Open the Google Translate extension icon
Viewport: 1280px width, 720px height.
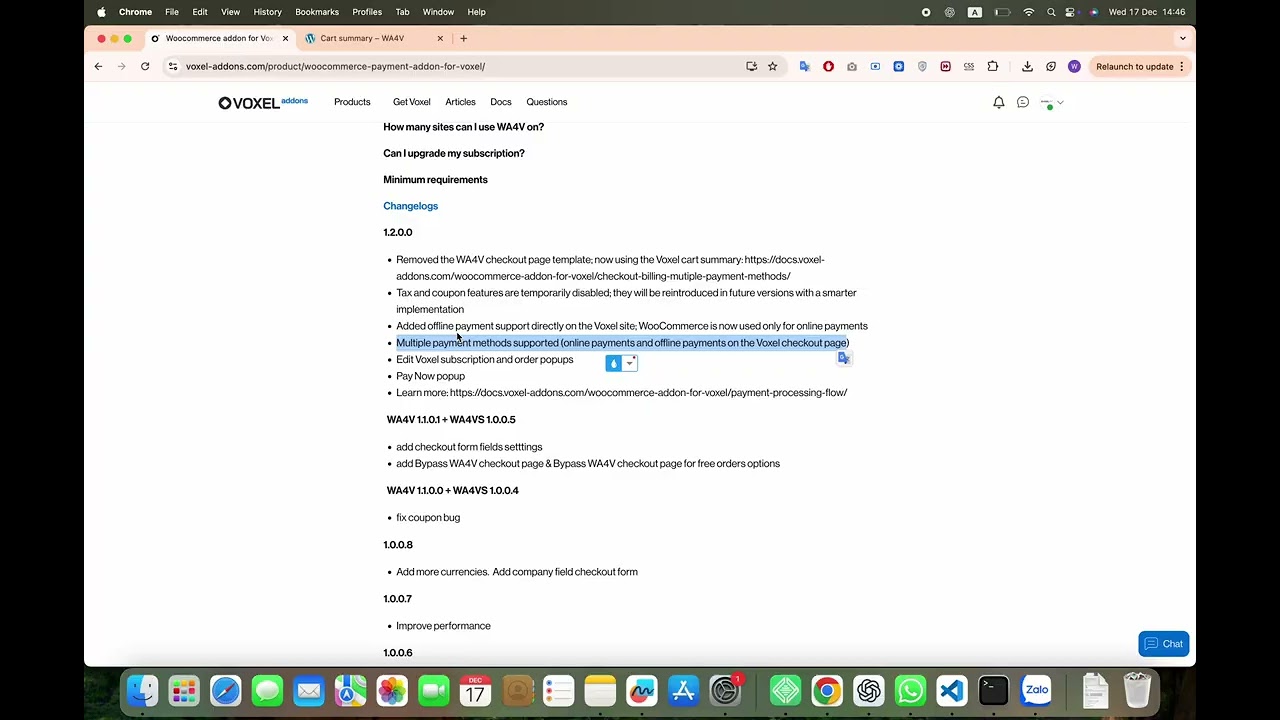[x=804, y=66]
